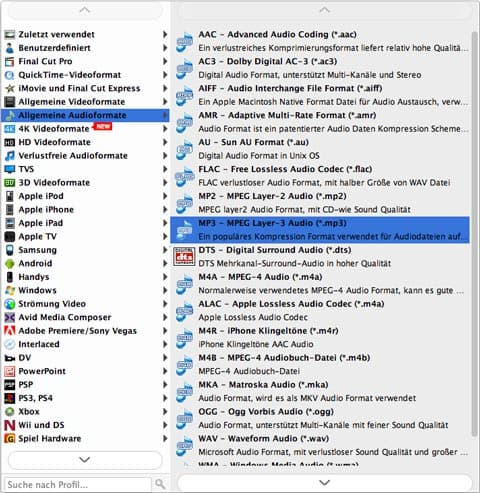Click the Spiel Hardware icon
Screen dimensions: 480x493
click(x=10, y=439)
